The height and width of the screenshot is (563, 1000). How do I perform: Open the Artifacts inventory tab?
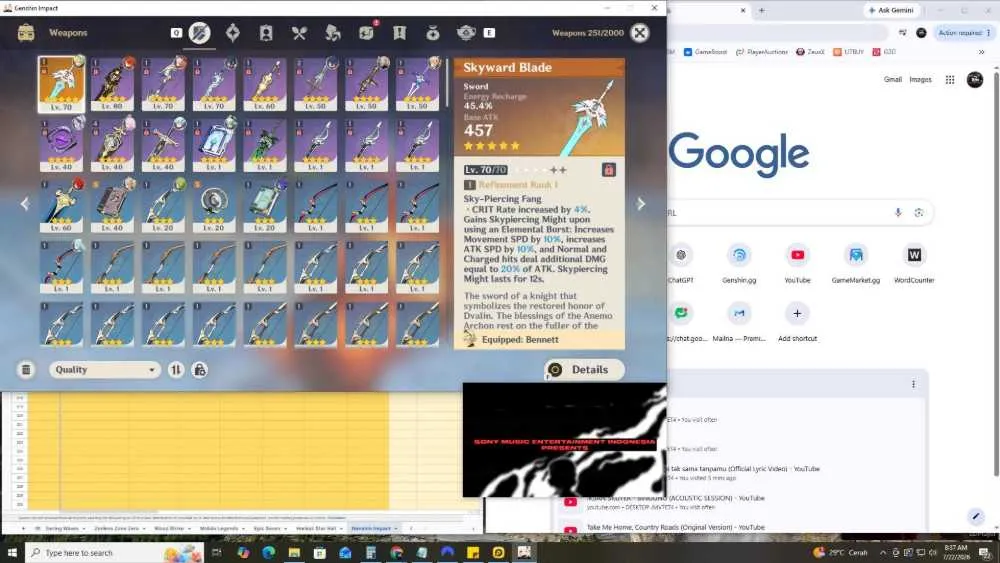(233, 33)
